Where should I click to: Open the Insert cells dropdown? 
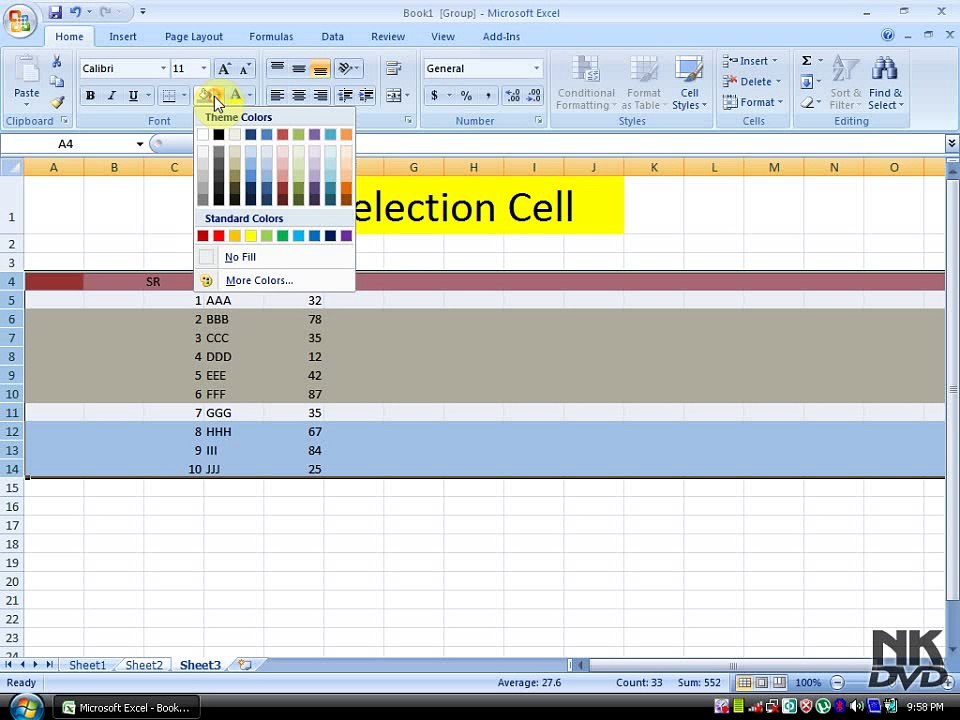pyautogui.click(x=751, y=61)
